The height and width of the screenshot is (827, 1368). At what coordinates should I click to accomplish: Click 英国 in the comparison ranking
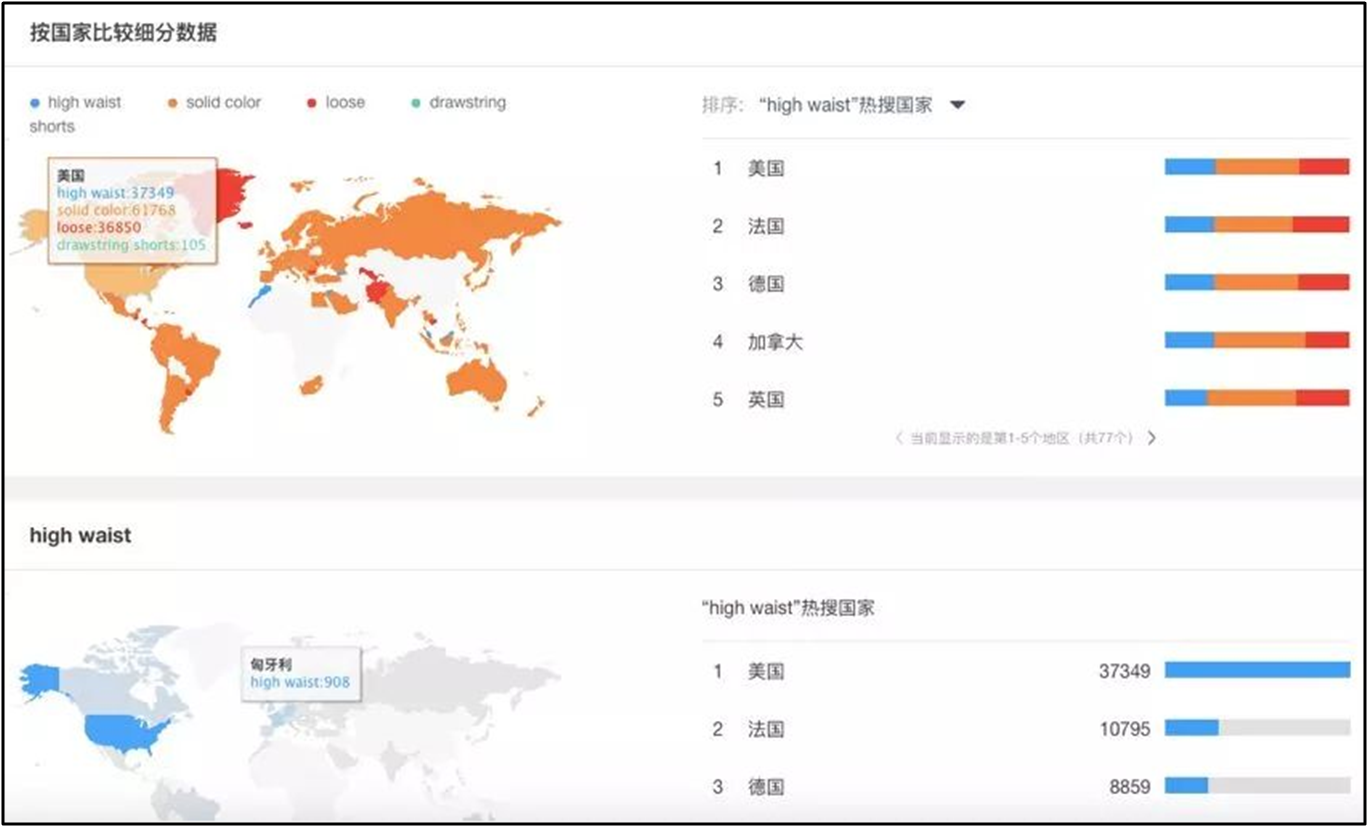point(766,400)
